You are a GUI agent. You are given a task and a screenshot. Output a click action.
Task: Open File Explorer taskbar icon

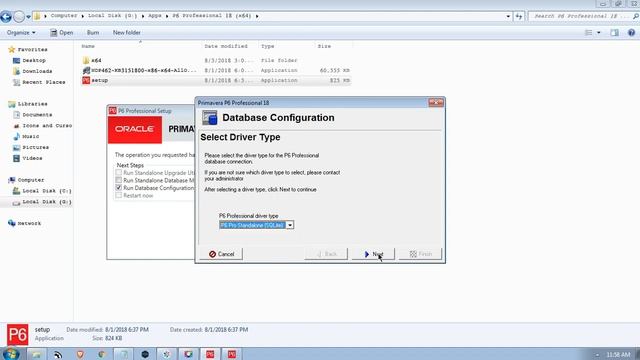[x=36, y=354]
